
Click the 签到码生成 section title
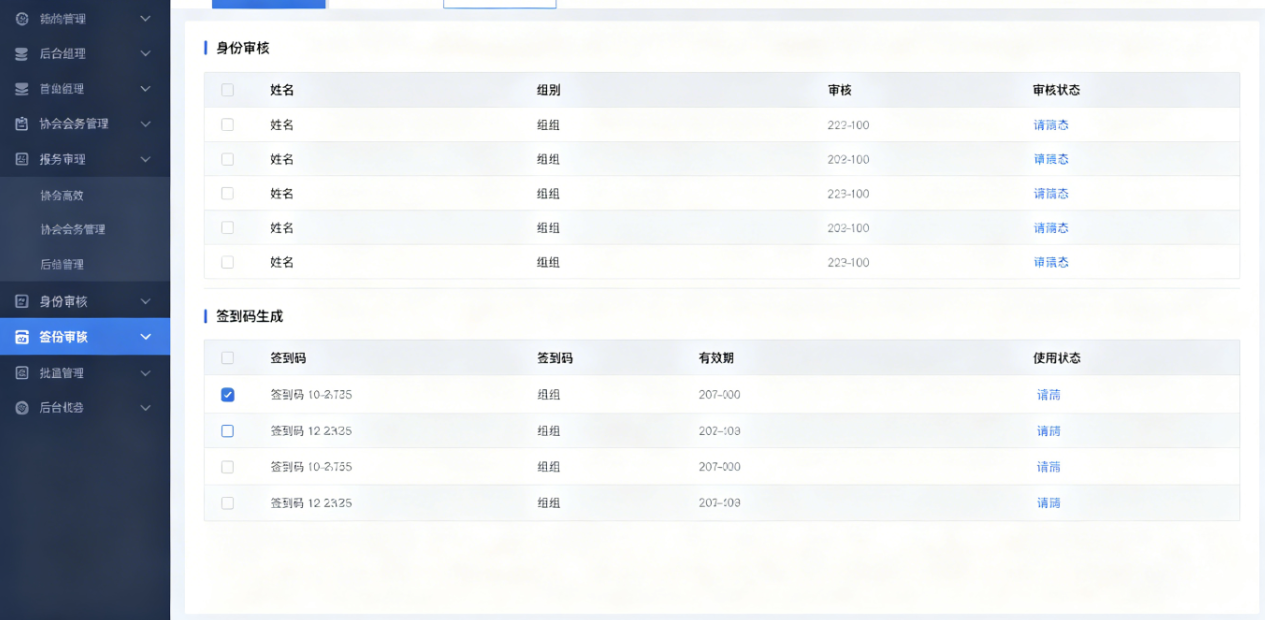(250, 316)
